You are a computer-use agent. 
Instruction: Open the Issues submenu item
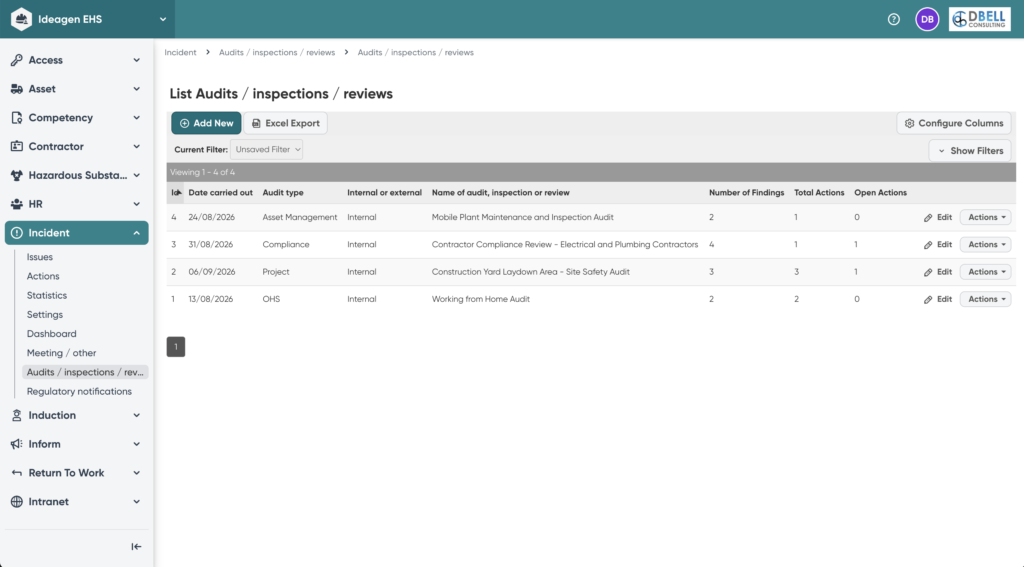coord(40,257)
